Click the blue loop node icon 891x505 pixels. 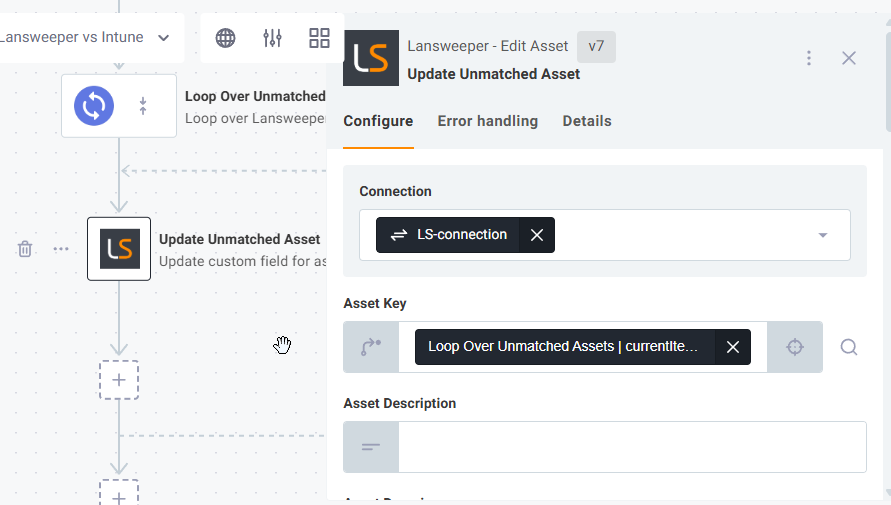(x=94, y=105)
